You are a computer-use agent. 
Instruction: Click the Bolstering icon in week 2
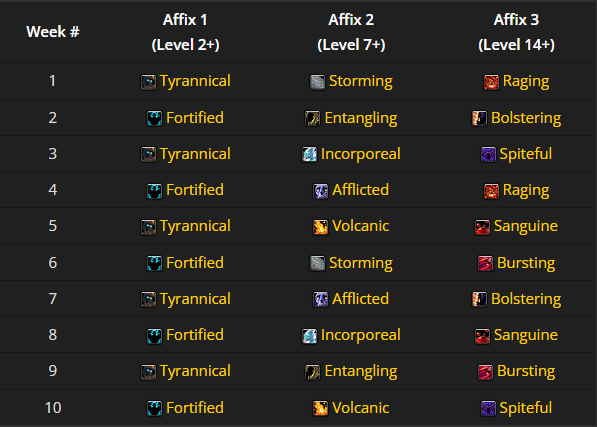click(479, 118)
